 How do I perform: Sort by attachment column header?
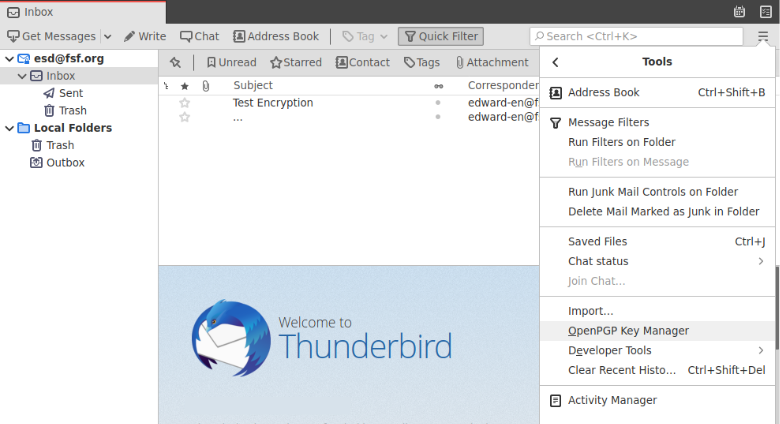[205, 86]
